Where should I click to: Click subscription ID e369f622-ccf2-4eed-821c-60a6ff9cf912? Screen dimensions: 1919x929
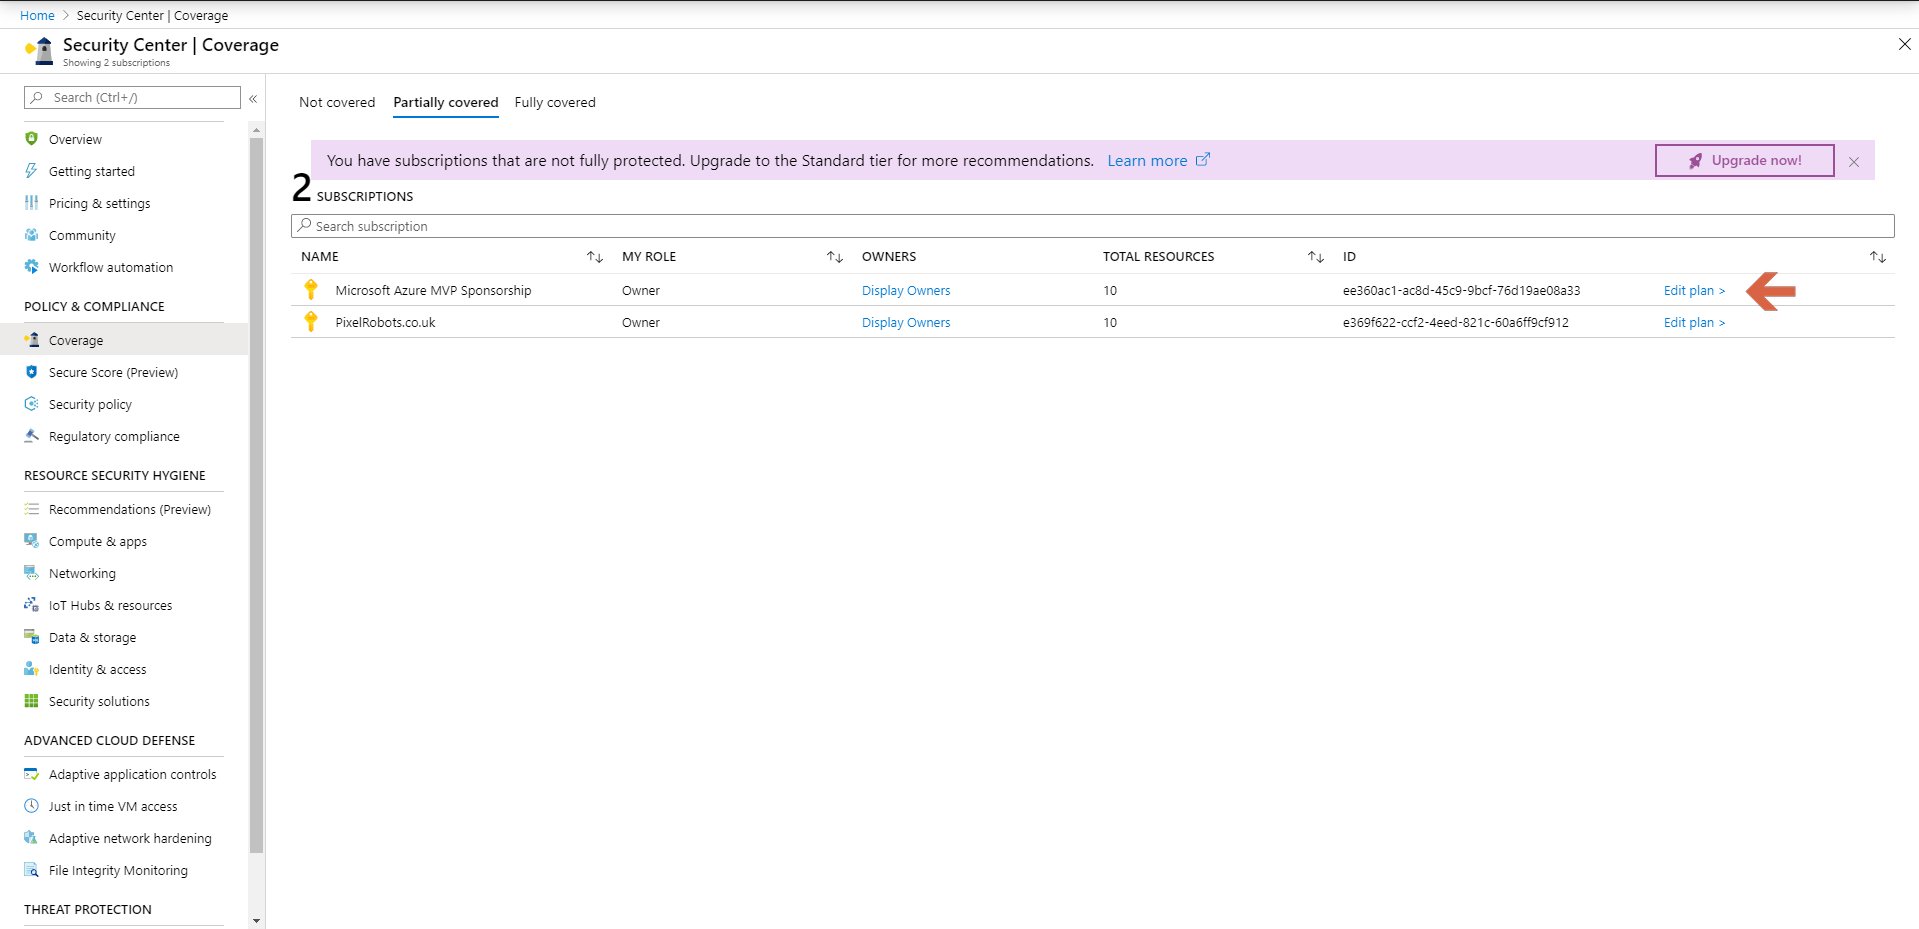(1455, 322)
